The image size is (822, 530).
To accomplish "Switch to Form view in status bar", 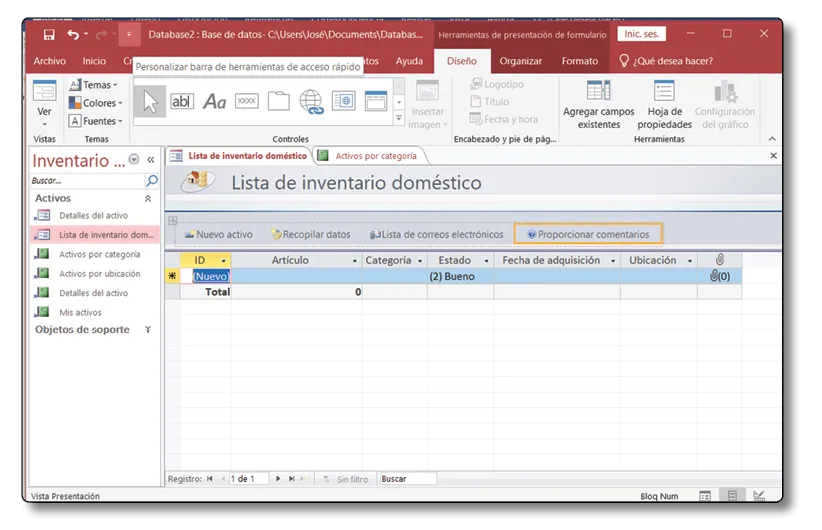I will (x=705, y=496).
